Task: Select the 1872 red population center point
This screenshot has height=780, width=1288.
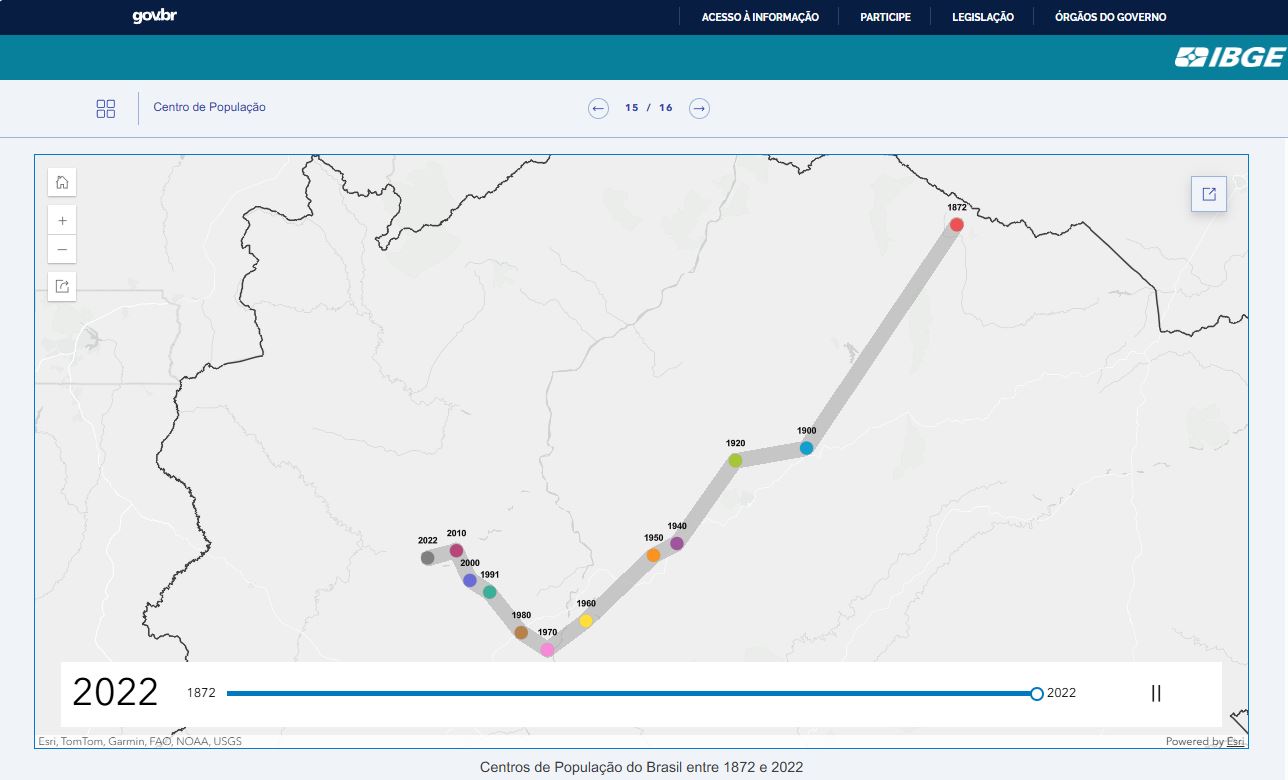Action: 956,225
